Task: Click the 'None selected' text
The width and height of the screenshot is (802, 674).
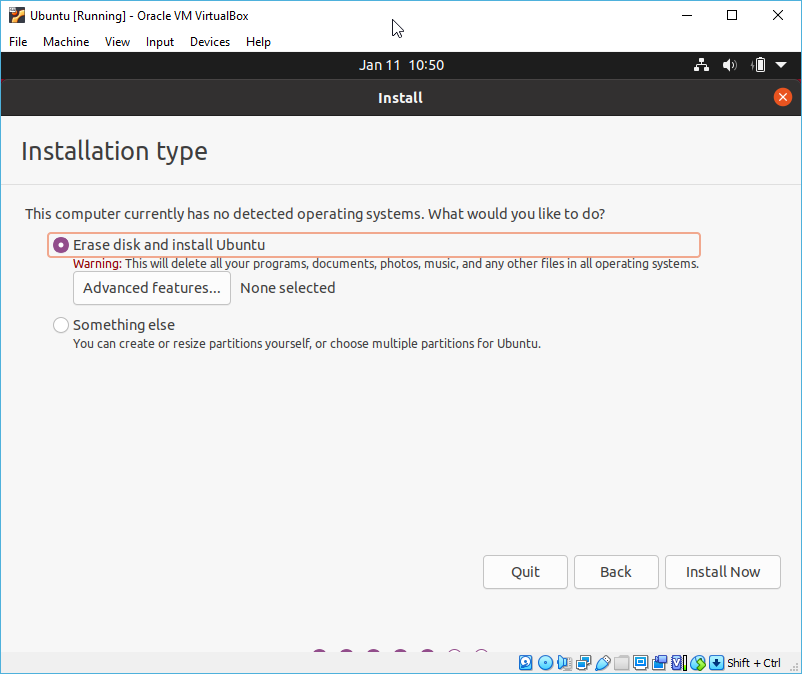Action: pos(287,288)
